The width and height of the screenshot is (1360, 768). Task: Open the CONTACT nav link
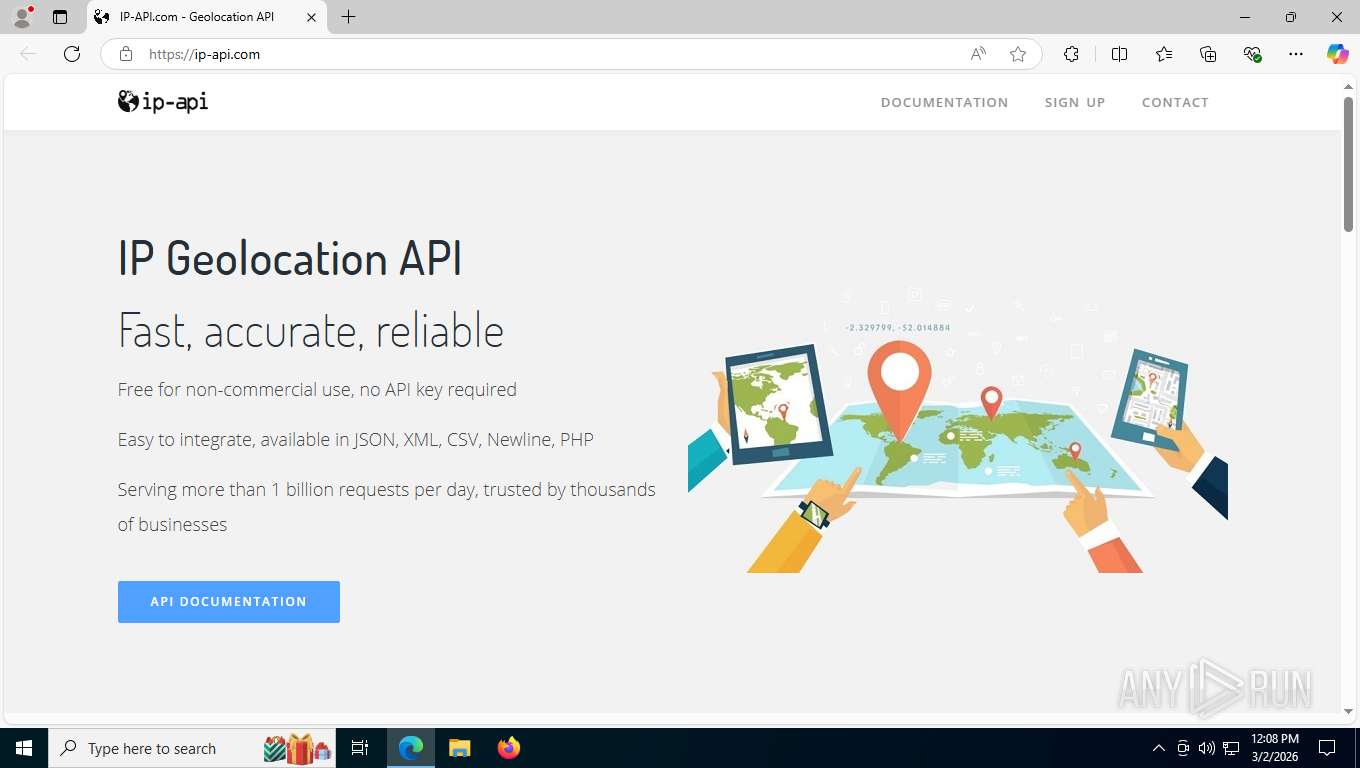pos(1175,102)
